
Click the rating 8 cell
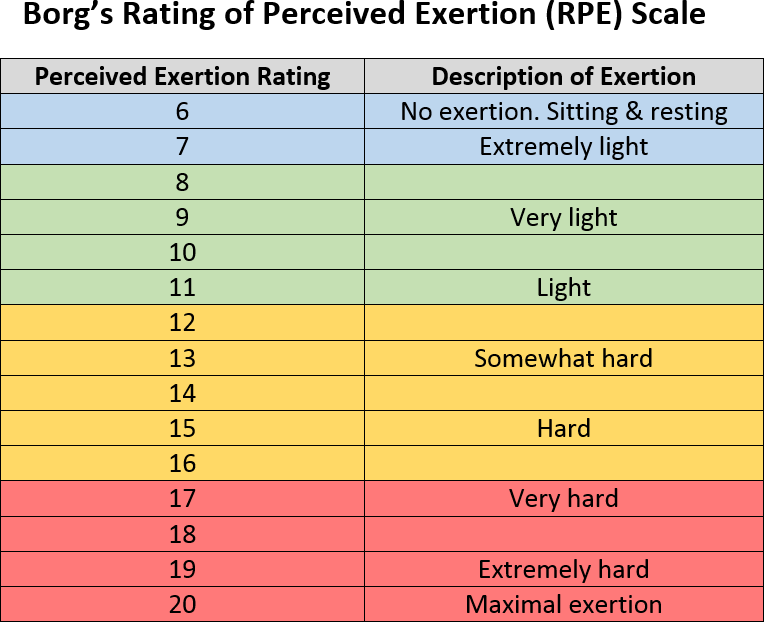(x=182, y=182)
